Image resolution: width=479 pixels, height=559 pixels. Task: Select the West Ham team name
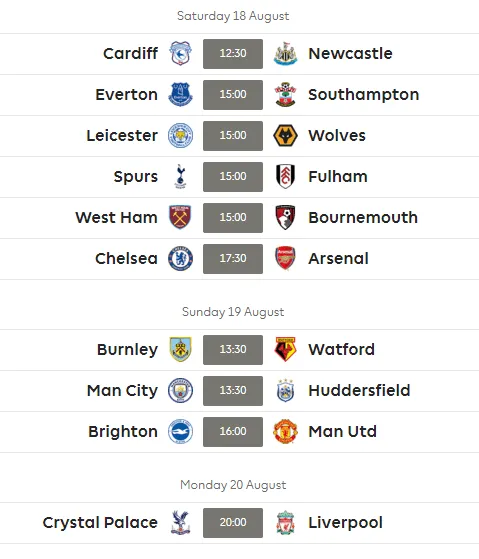(x=117, y=217)
